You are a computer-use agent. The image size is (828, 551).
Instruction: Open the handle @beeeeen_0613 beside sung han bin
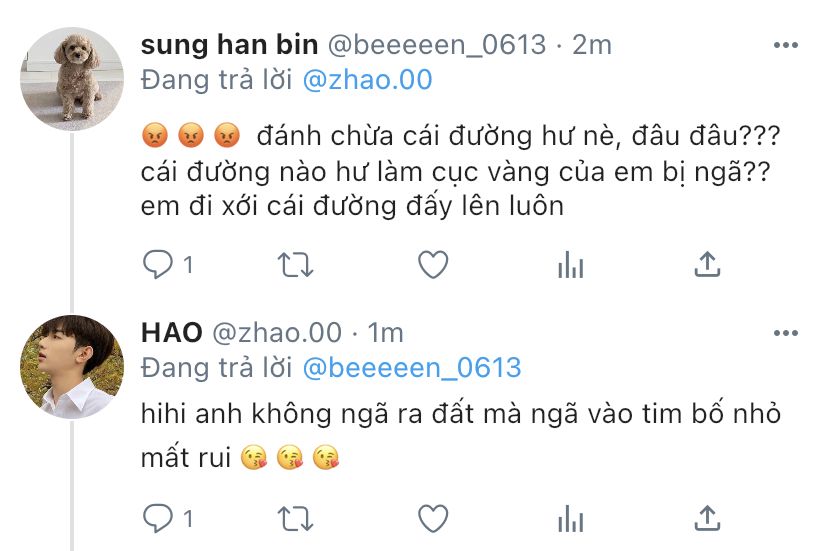coord(437,44)
